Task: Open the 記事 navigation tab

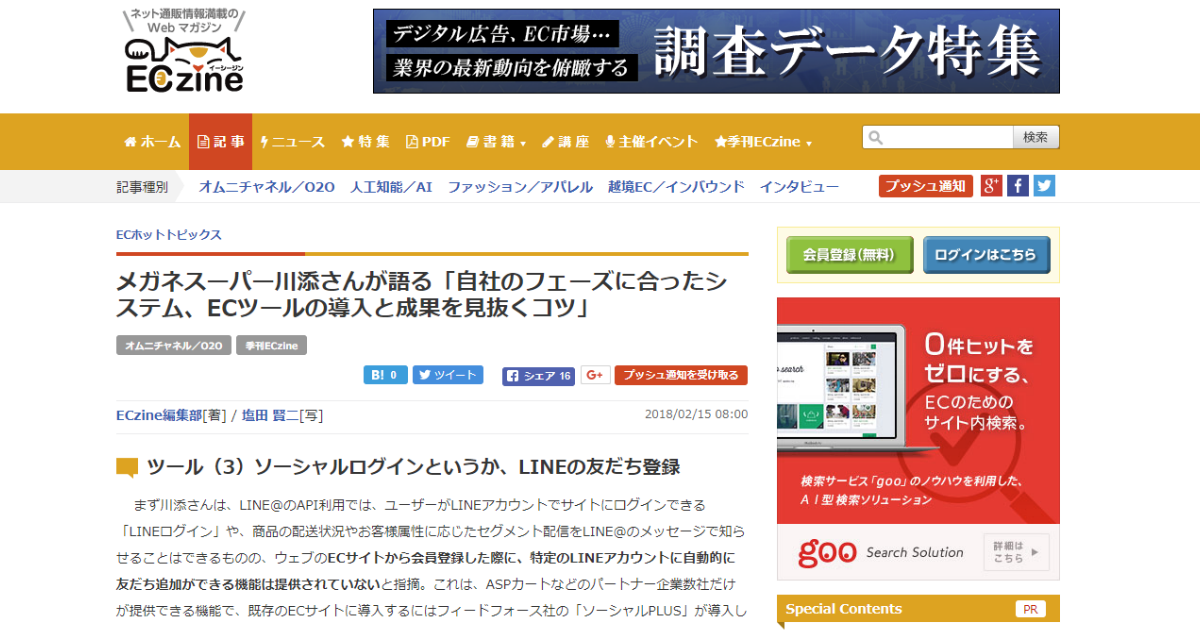Action: (x=220, y=142)
